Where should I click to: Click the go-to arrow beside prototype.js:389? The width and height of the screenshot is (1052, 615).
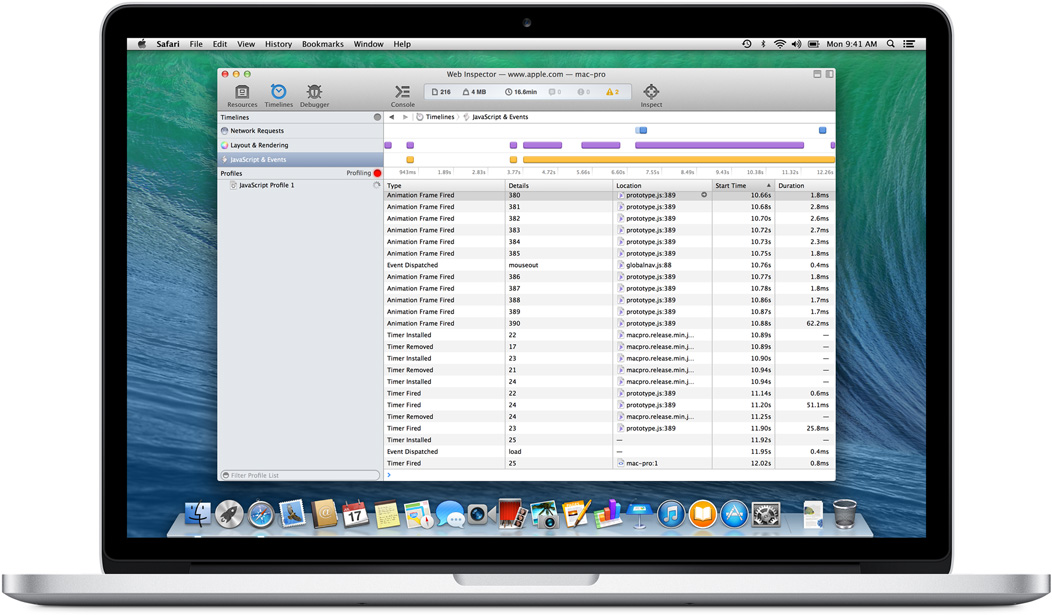click(704, 195)
